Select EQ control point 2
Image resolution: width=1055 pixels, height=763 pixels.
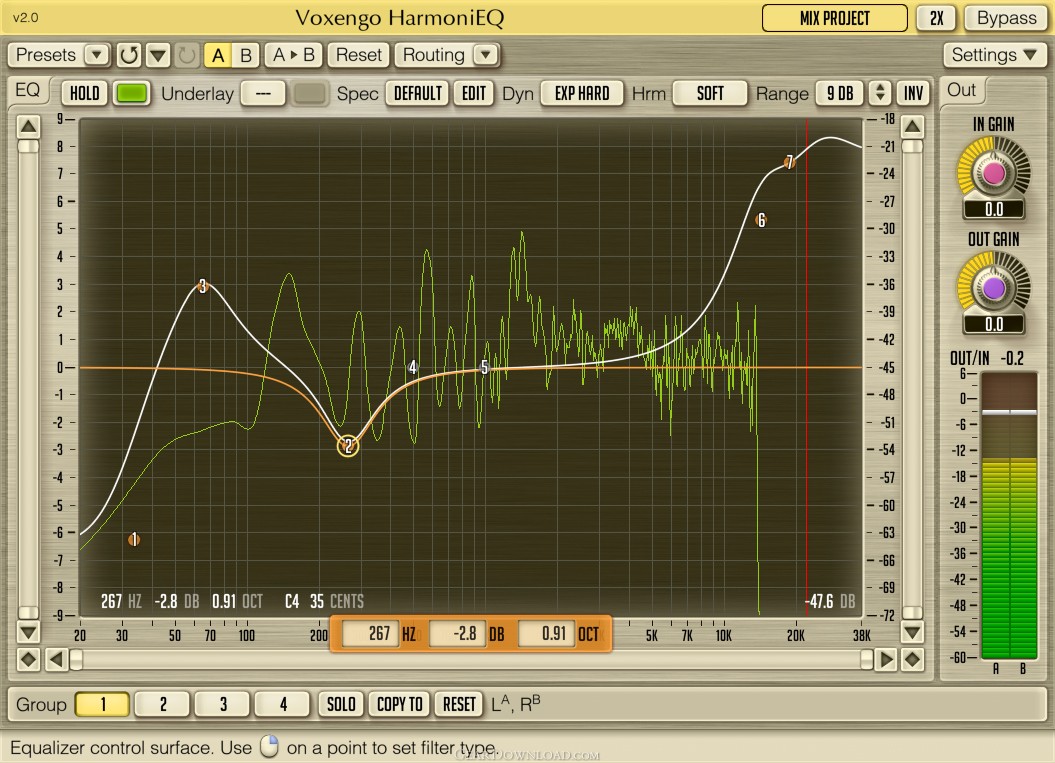(x=348, y=446)
